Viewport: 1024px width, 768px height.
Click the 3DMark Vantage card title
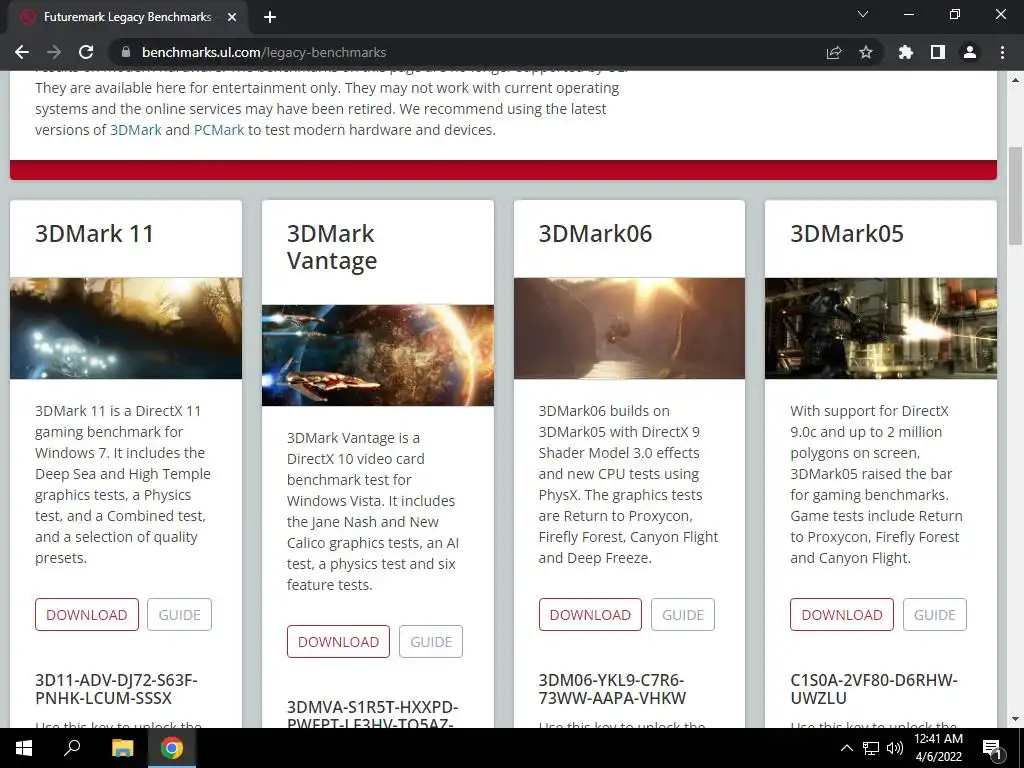pos(332,247)
